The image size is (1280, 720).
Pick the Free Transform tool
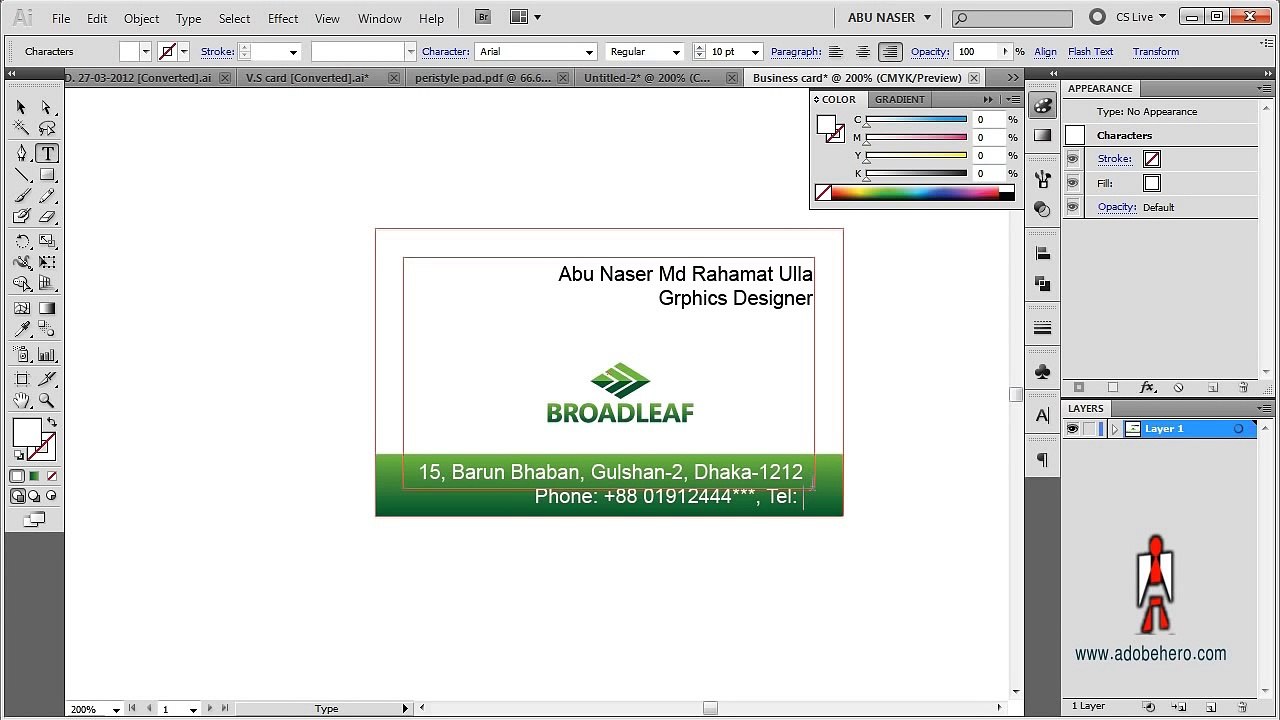[46, 263]
